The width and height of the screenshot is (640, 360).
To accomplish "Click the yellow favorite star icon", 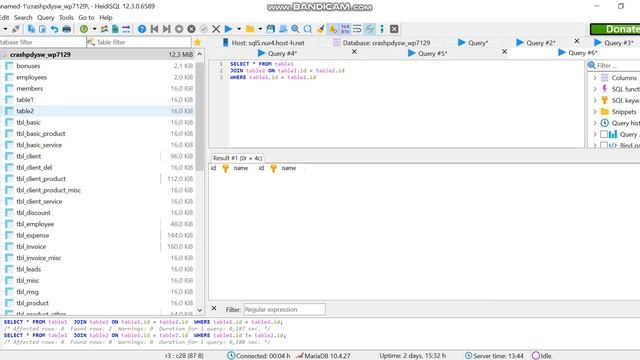I will point(198,42).
